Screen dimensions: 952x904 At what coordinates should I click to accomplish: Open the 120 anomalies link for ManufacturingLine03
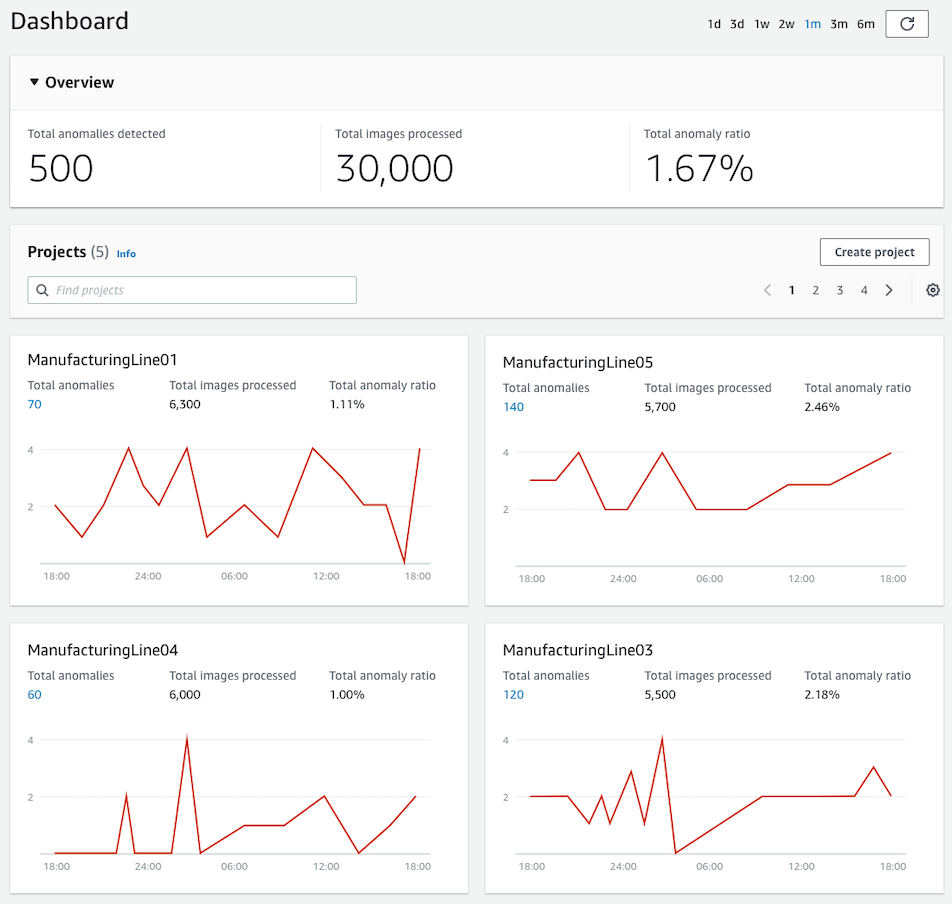coord(514,695)
